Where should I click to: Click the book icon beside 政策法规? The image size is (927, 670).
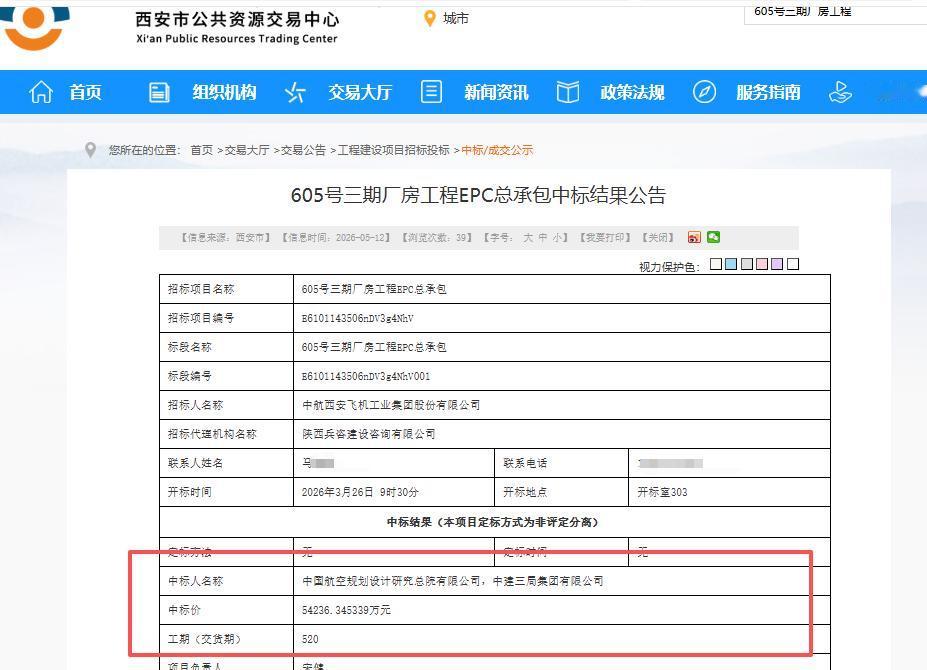(568, 92)
